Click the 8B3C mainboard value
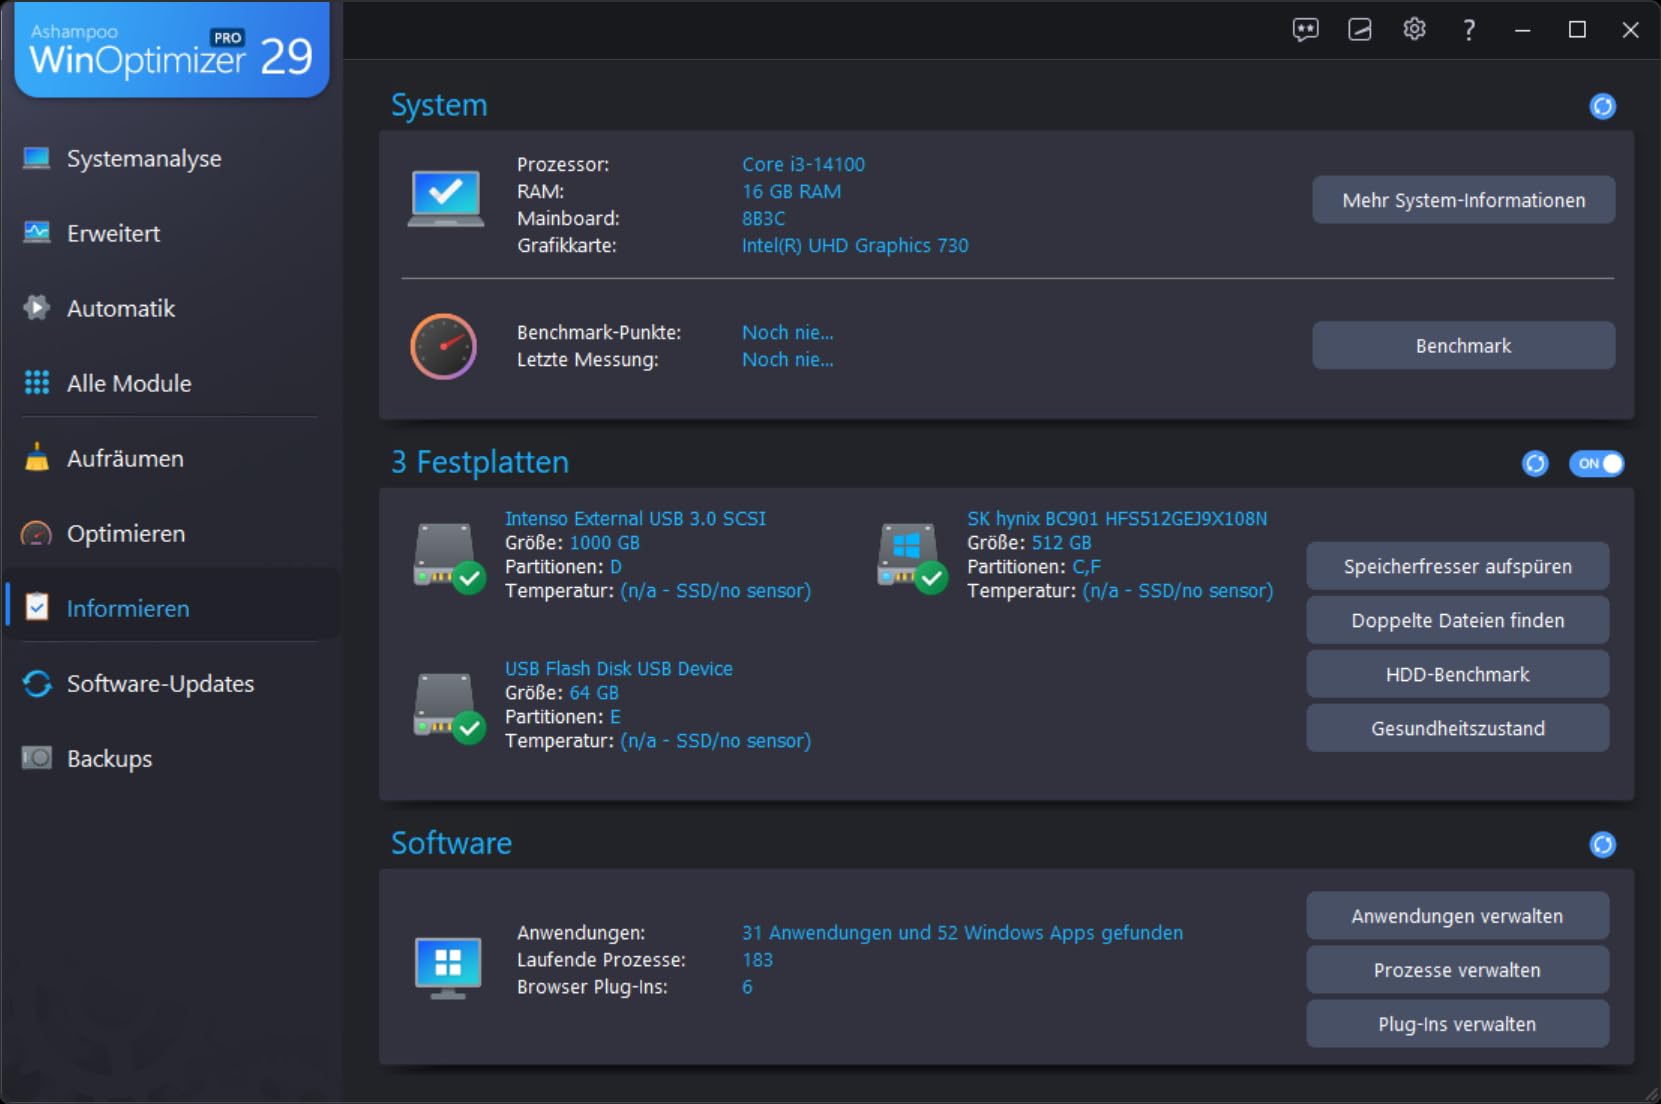This screenshot has height=1104, width=1661. [763, 218]
